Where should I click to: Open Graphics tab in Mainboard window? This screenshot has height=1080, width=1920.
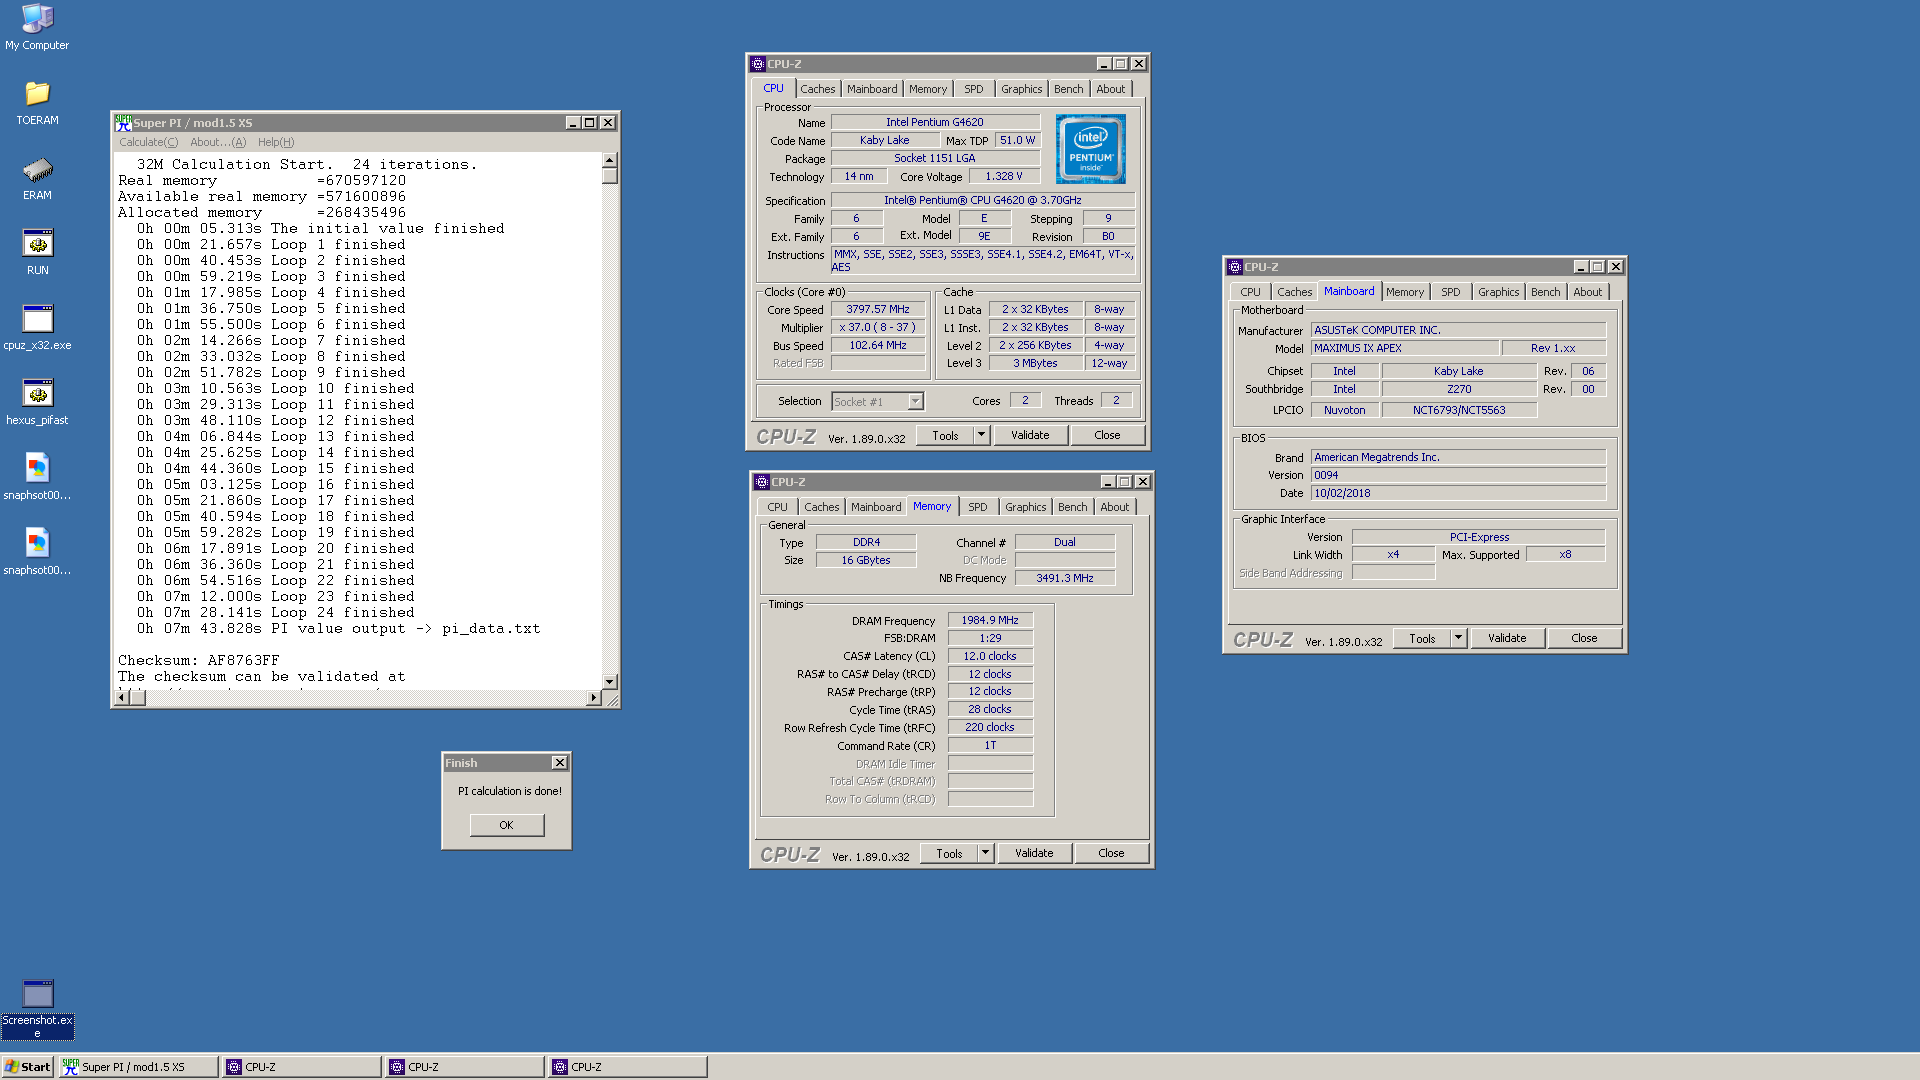click(x=1499, y=292)
